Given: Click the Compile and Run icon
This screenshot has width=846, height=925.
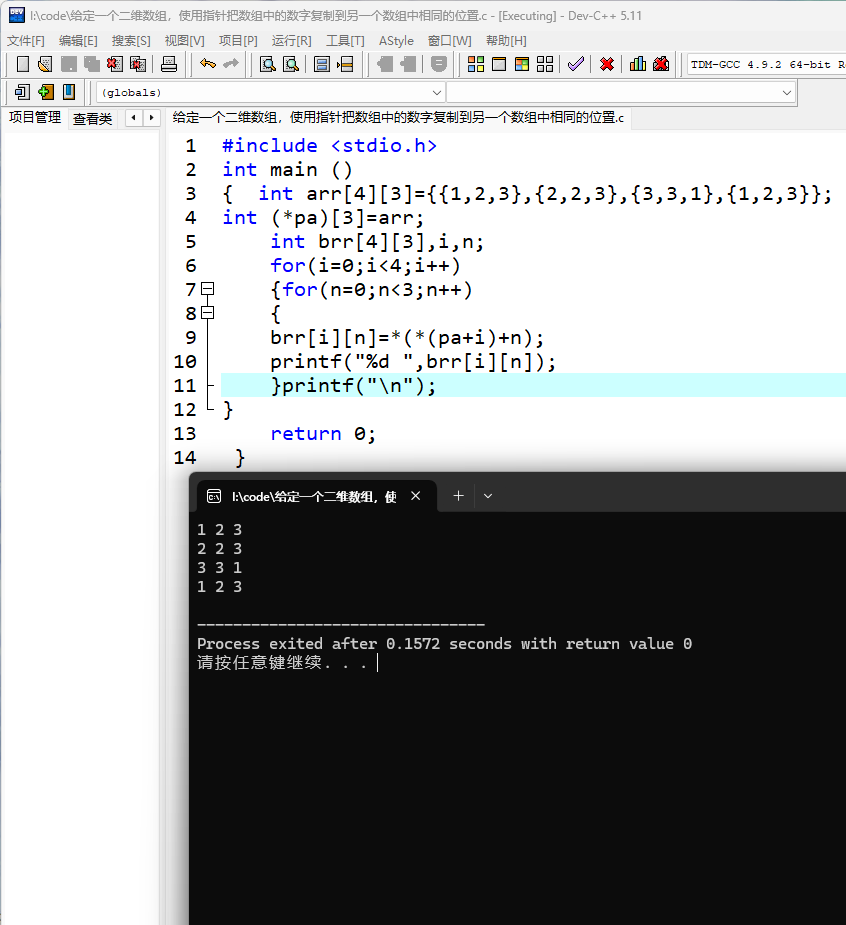Looking at the screenshot, I should pos(522,64).
